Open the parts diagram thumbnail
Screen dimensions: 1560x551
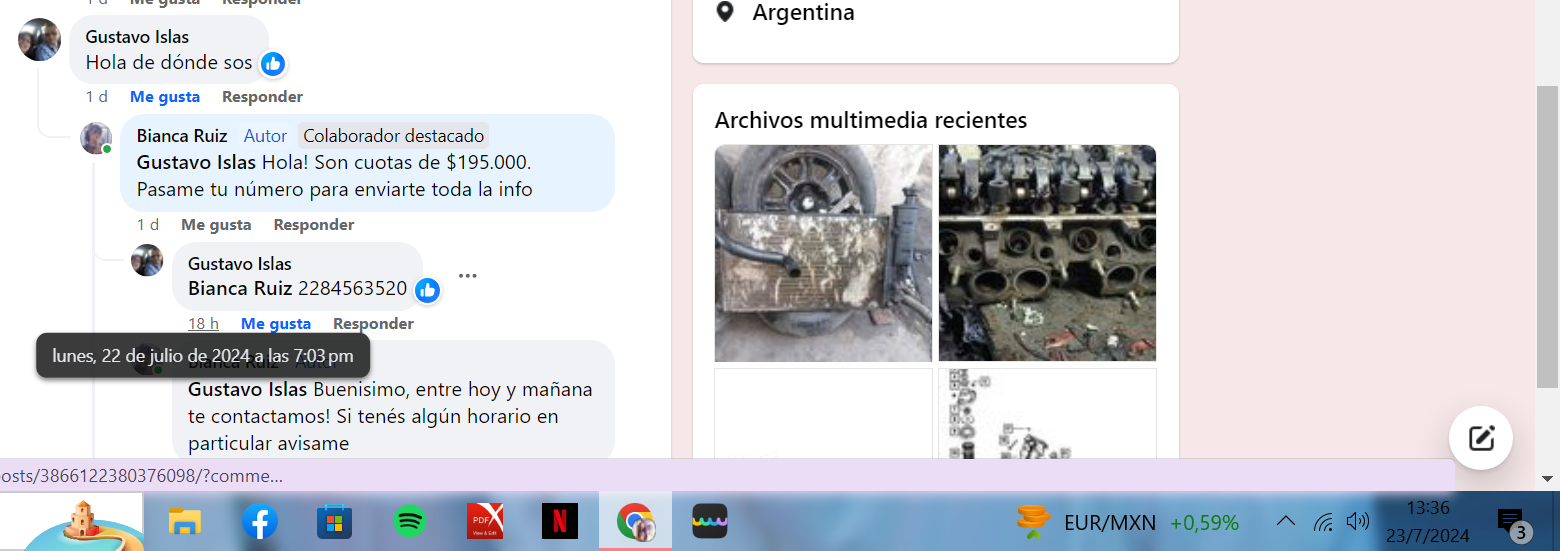(1047, 413)
